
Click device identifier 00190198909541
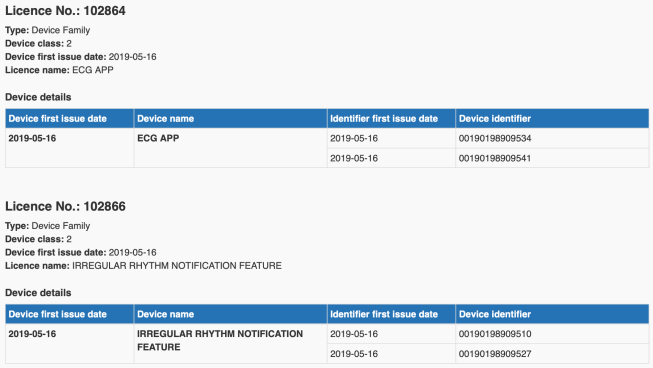point(495,158)
